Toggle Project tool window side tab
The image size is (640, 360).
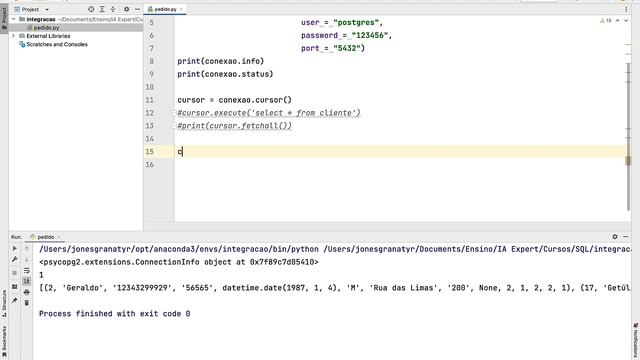click(x=4, y=18)
